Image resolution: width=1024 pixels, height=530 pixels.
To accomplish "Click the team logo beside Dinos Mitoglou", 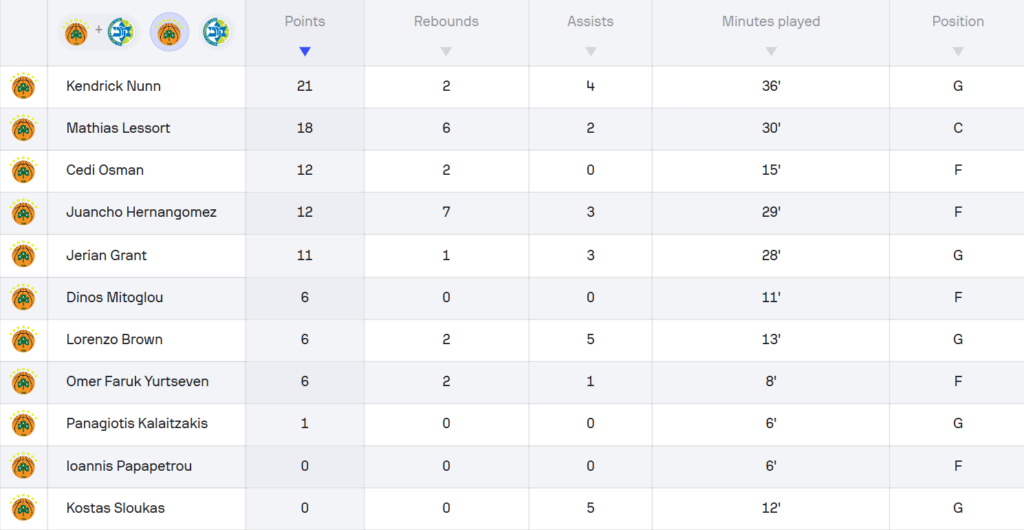I will (23, 297).
